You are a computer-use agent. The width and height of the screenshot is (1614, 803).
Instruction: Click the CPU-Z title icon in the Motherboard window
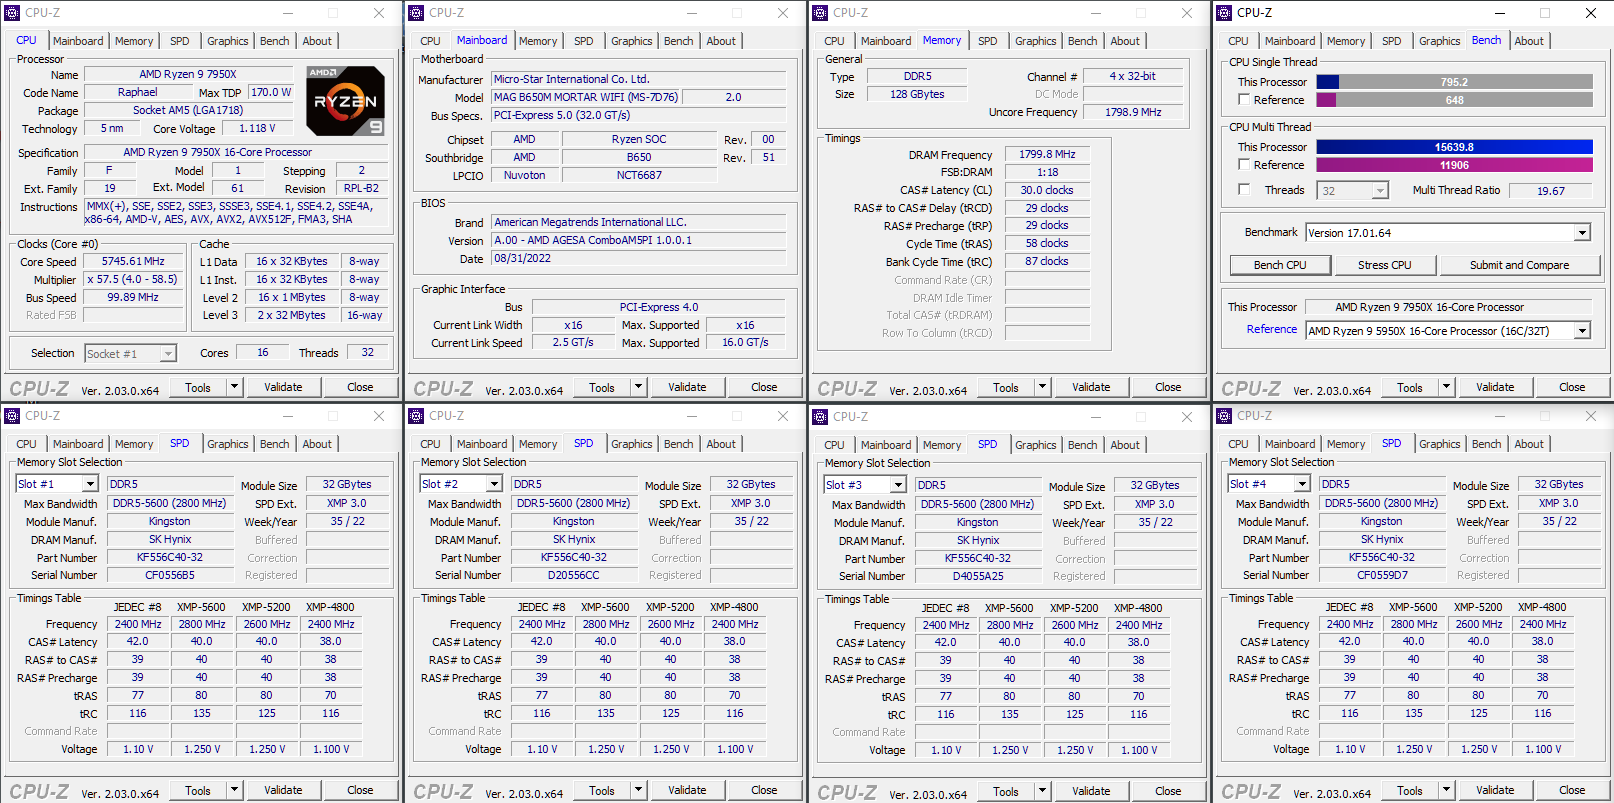click(x=417, y=13)
